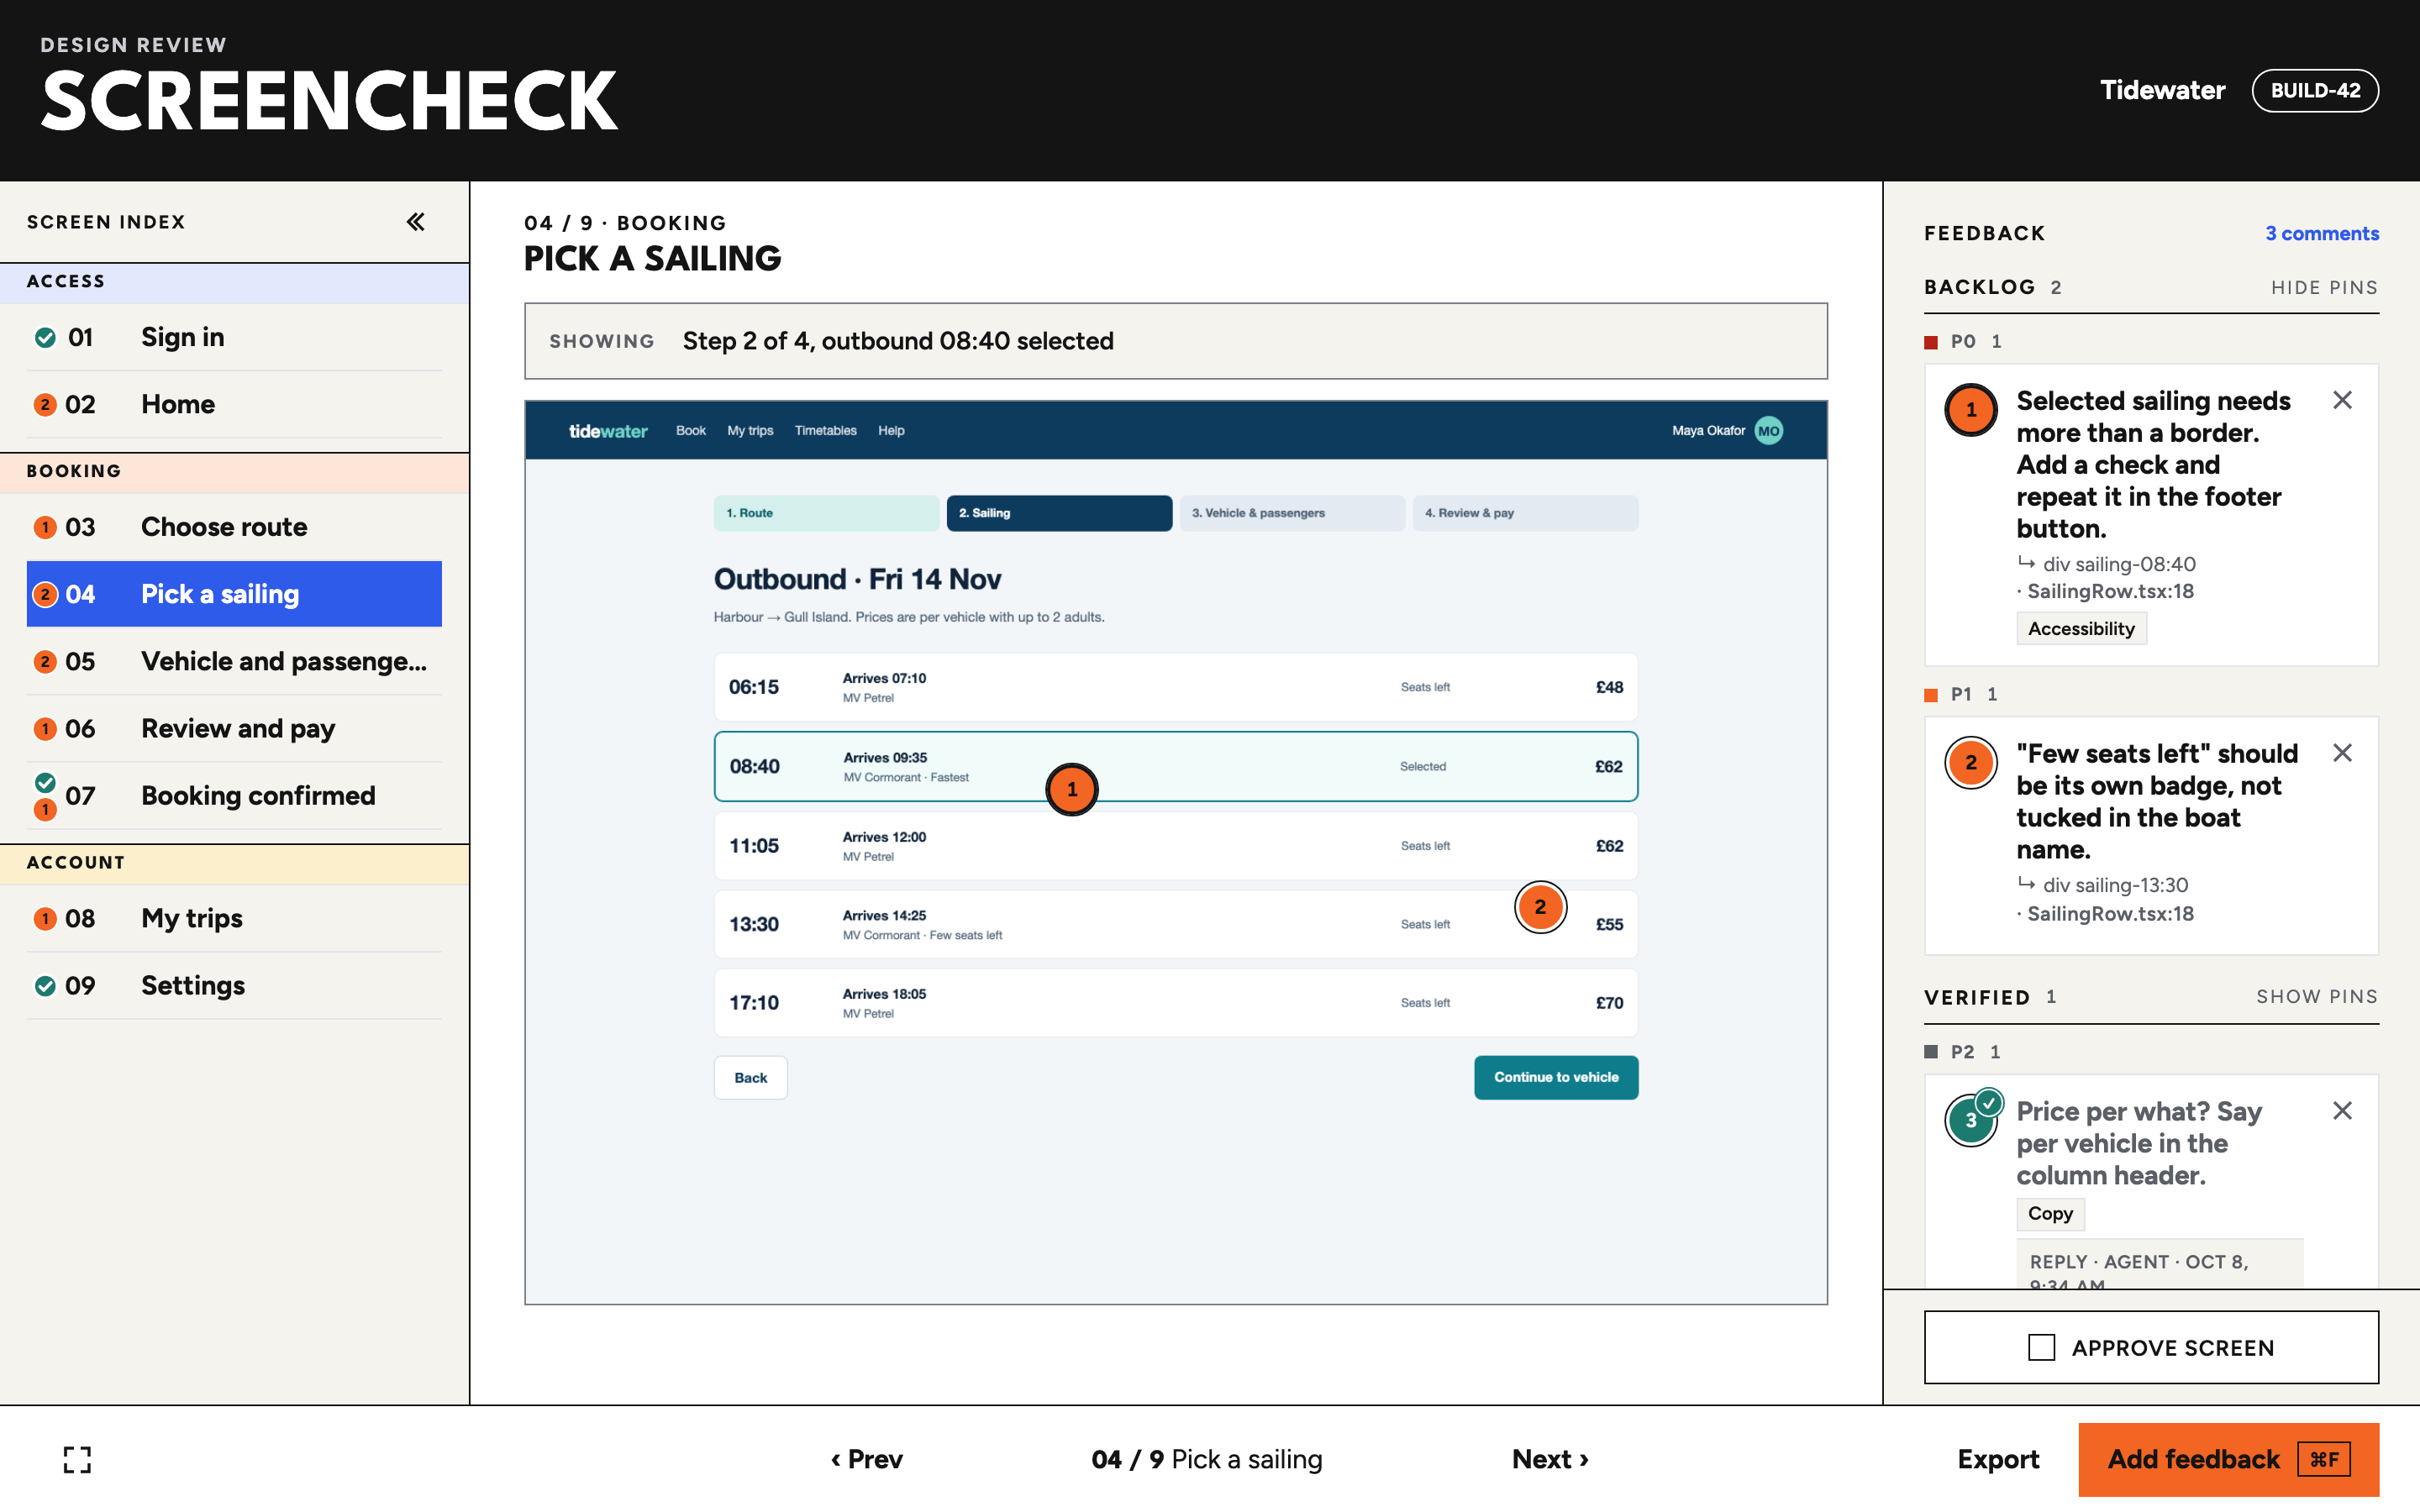This screenshot has width=2420, height=1512.
Task: Open Timetables in the mockup nav
Action: pos(825,431)
